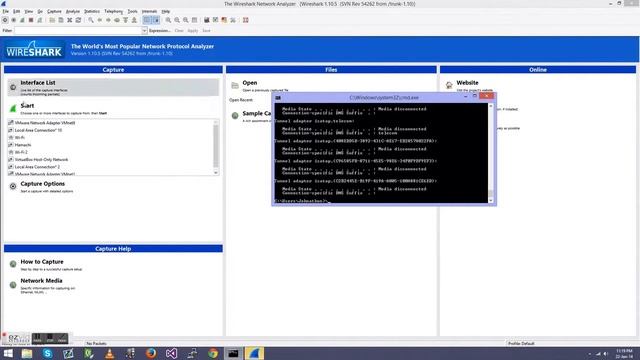Click the go forward arrow toolbar icon
Viewport: 640px width, 360px height.
coord(108,20)
